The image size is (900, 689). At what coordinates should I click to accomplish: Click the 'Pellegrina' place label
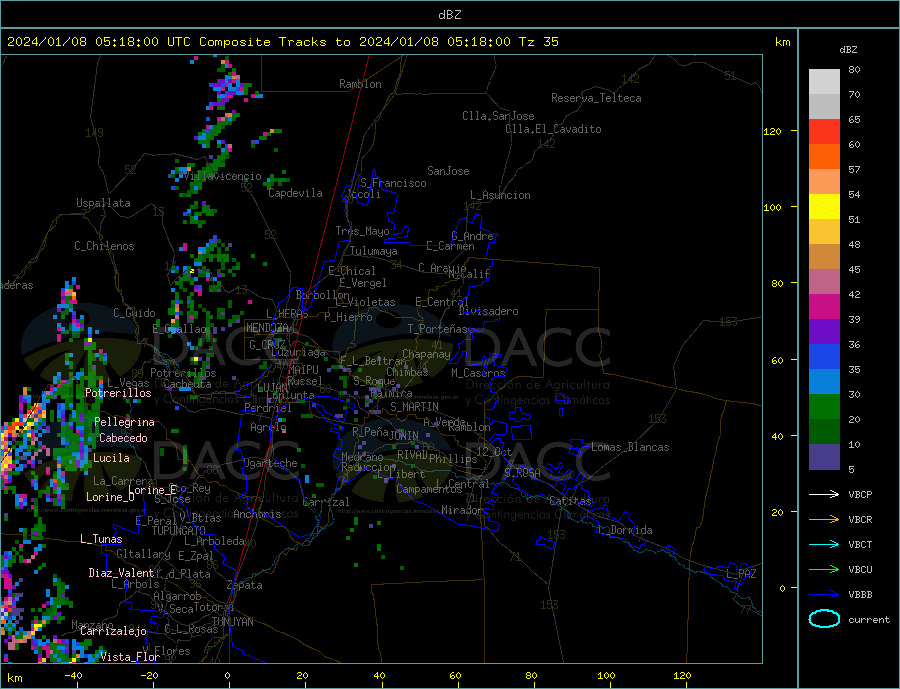[x=125, y=423]
